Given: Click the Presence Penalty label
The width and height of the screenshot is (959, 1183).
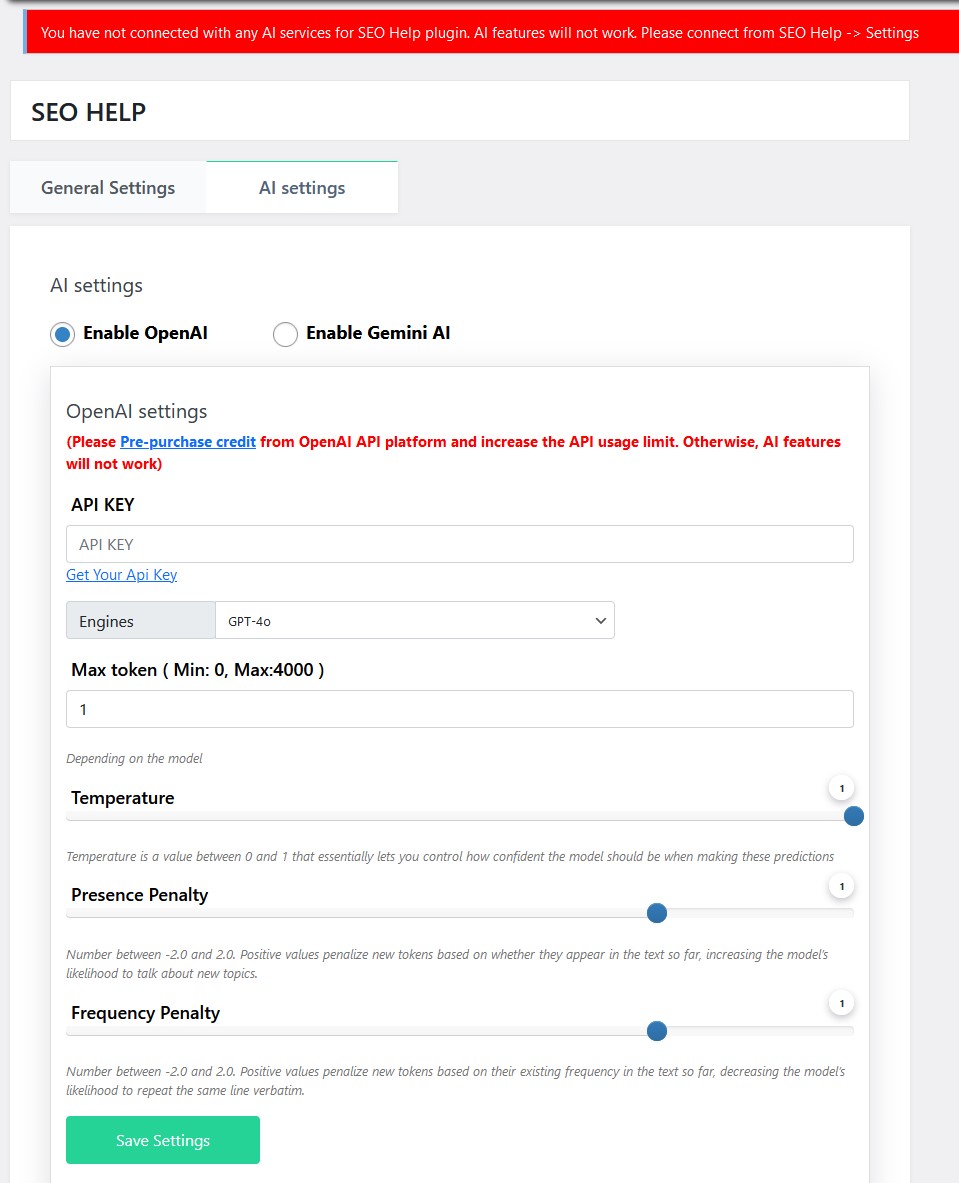Looking at the screenshot, I should 140,896.
